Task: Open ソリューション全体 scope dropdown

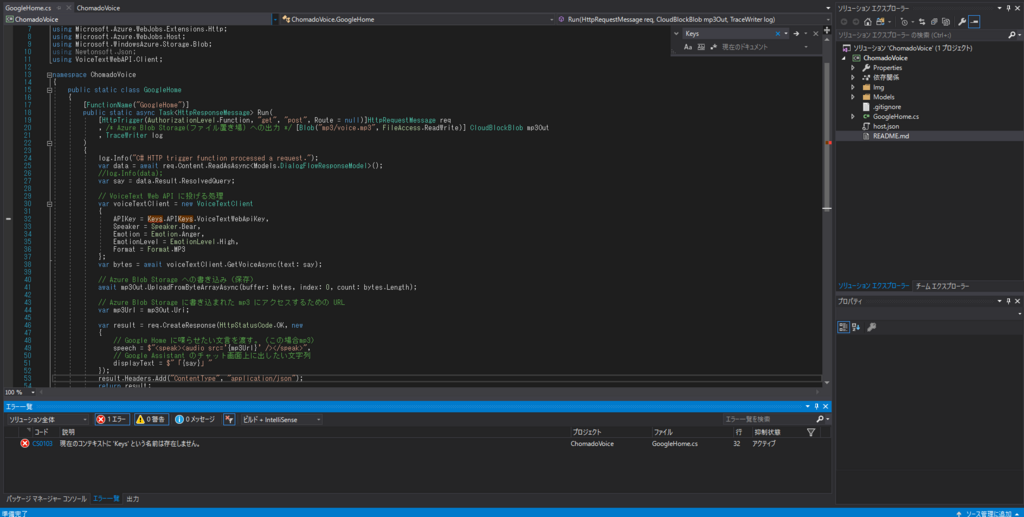Action: tap(48, 420)
